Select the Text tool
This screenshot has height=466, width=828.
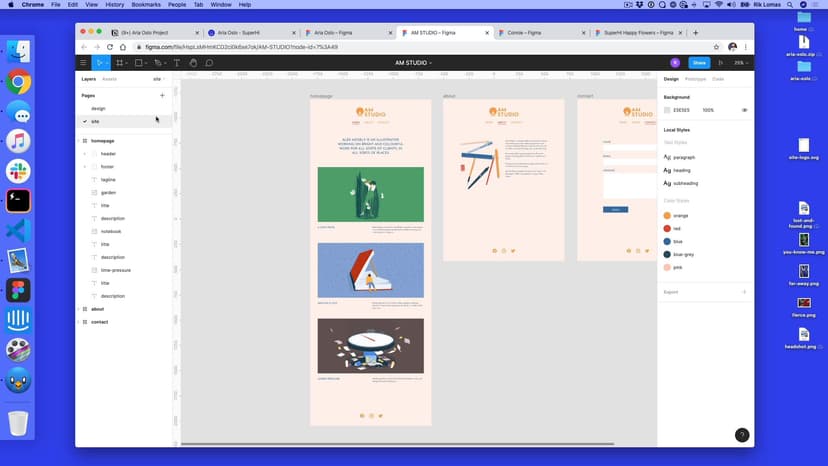point(177,63)
